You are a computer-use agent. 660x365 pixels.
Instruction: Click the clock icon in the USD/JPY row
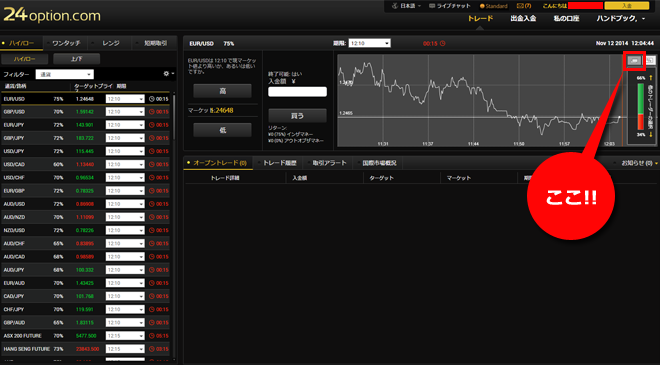pos(152,151)
